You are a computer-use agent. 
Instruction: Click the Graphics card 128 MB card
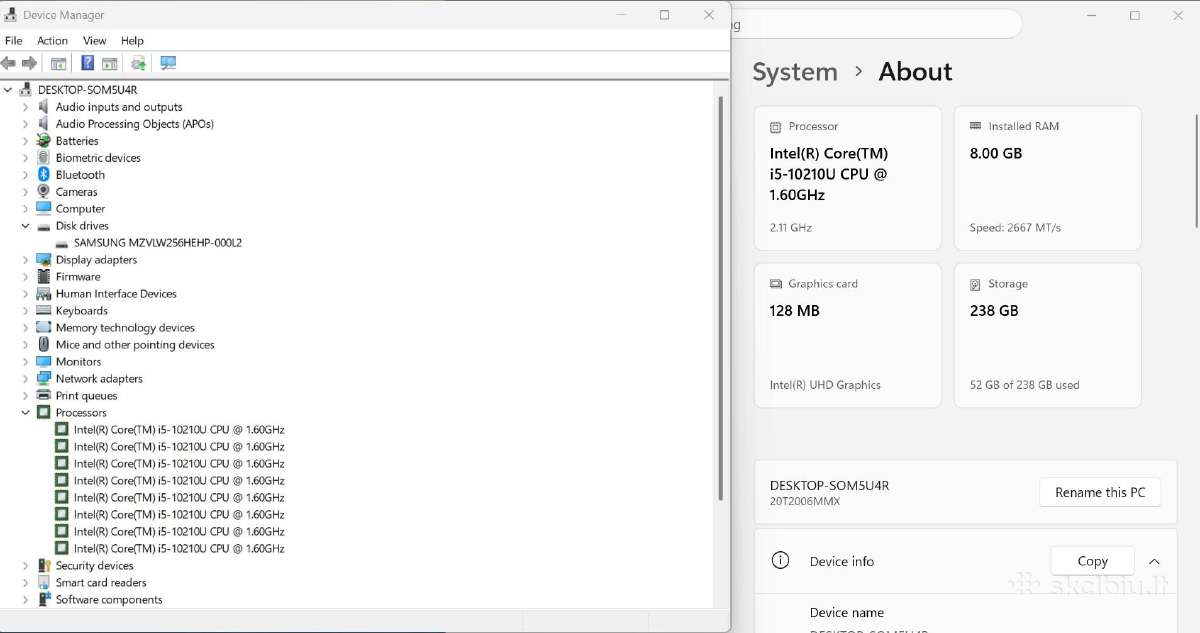tap(847, 335)
